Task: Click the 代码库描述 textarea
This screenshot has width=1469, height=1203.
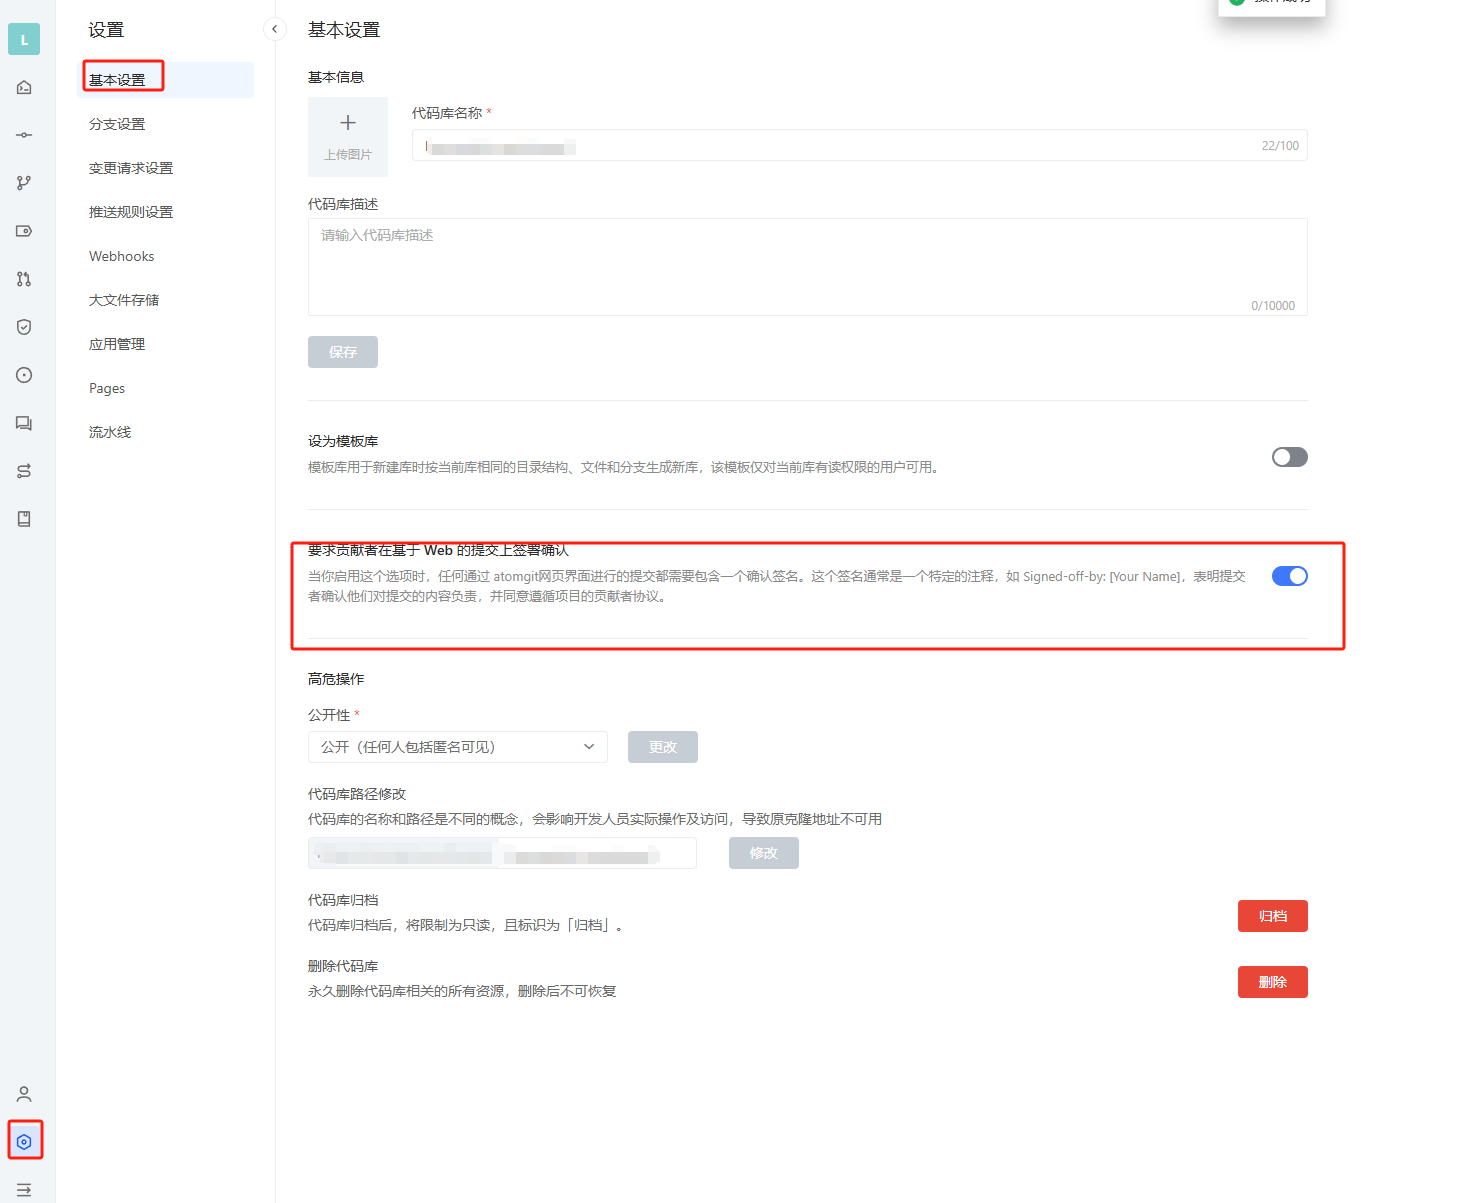Action: [x=807, y=267]
